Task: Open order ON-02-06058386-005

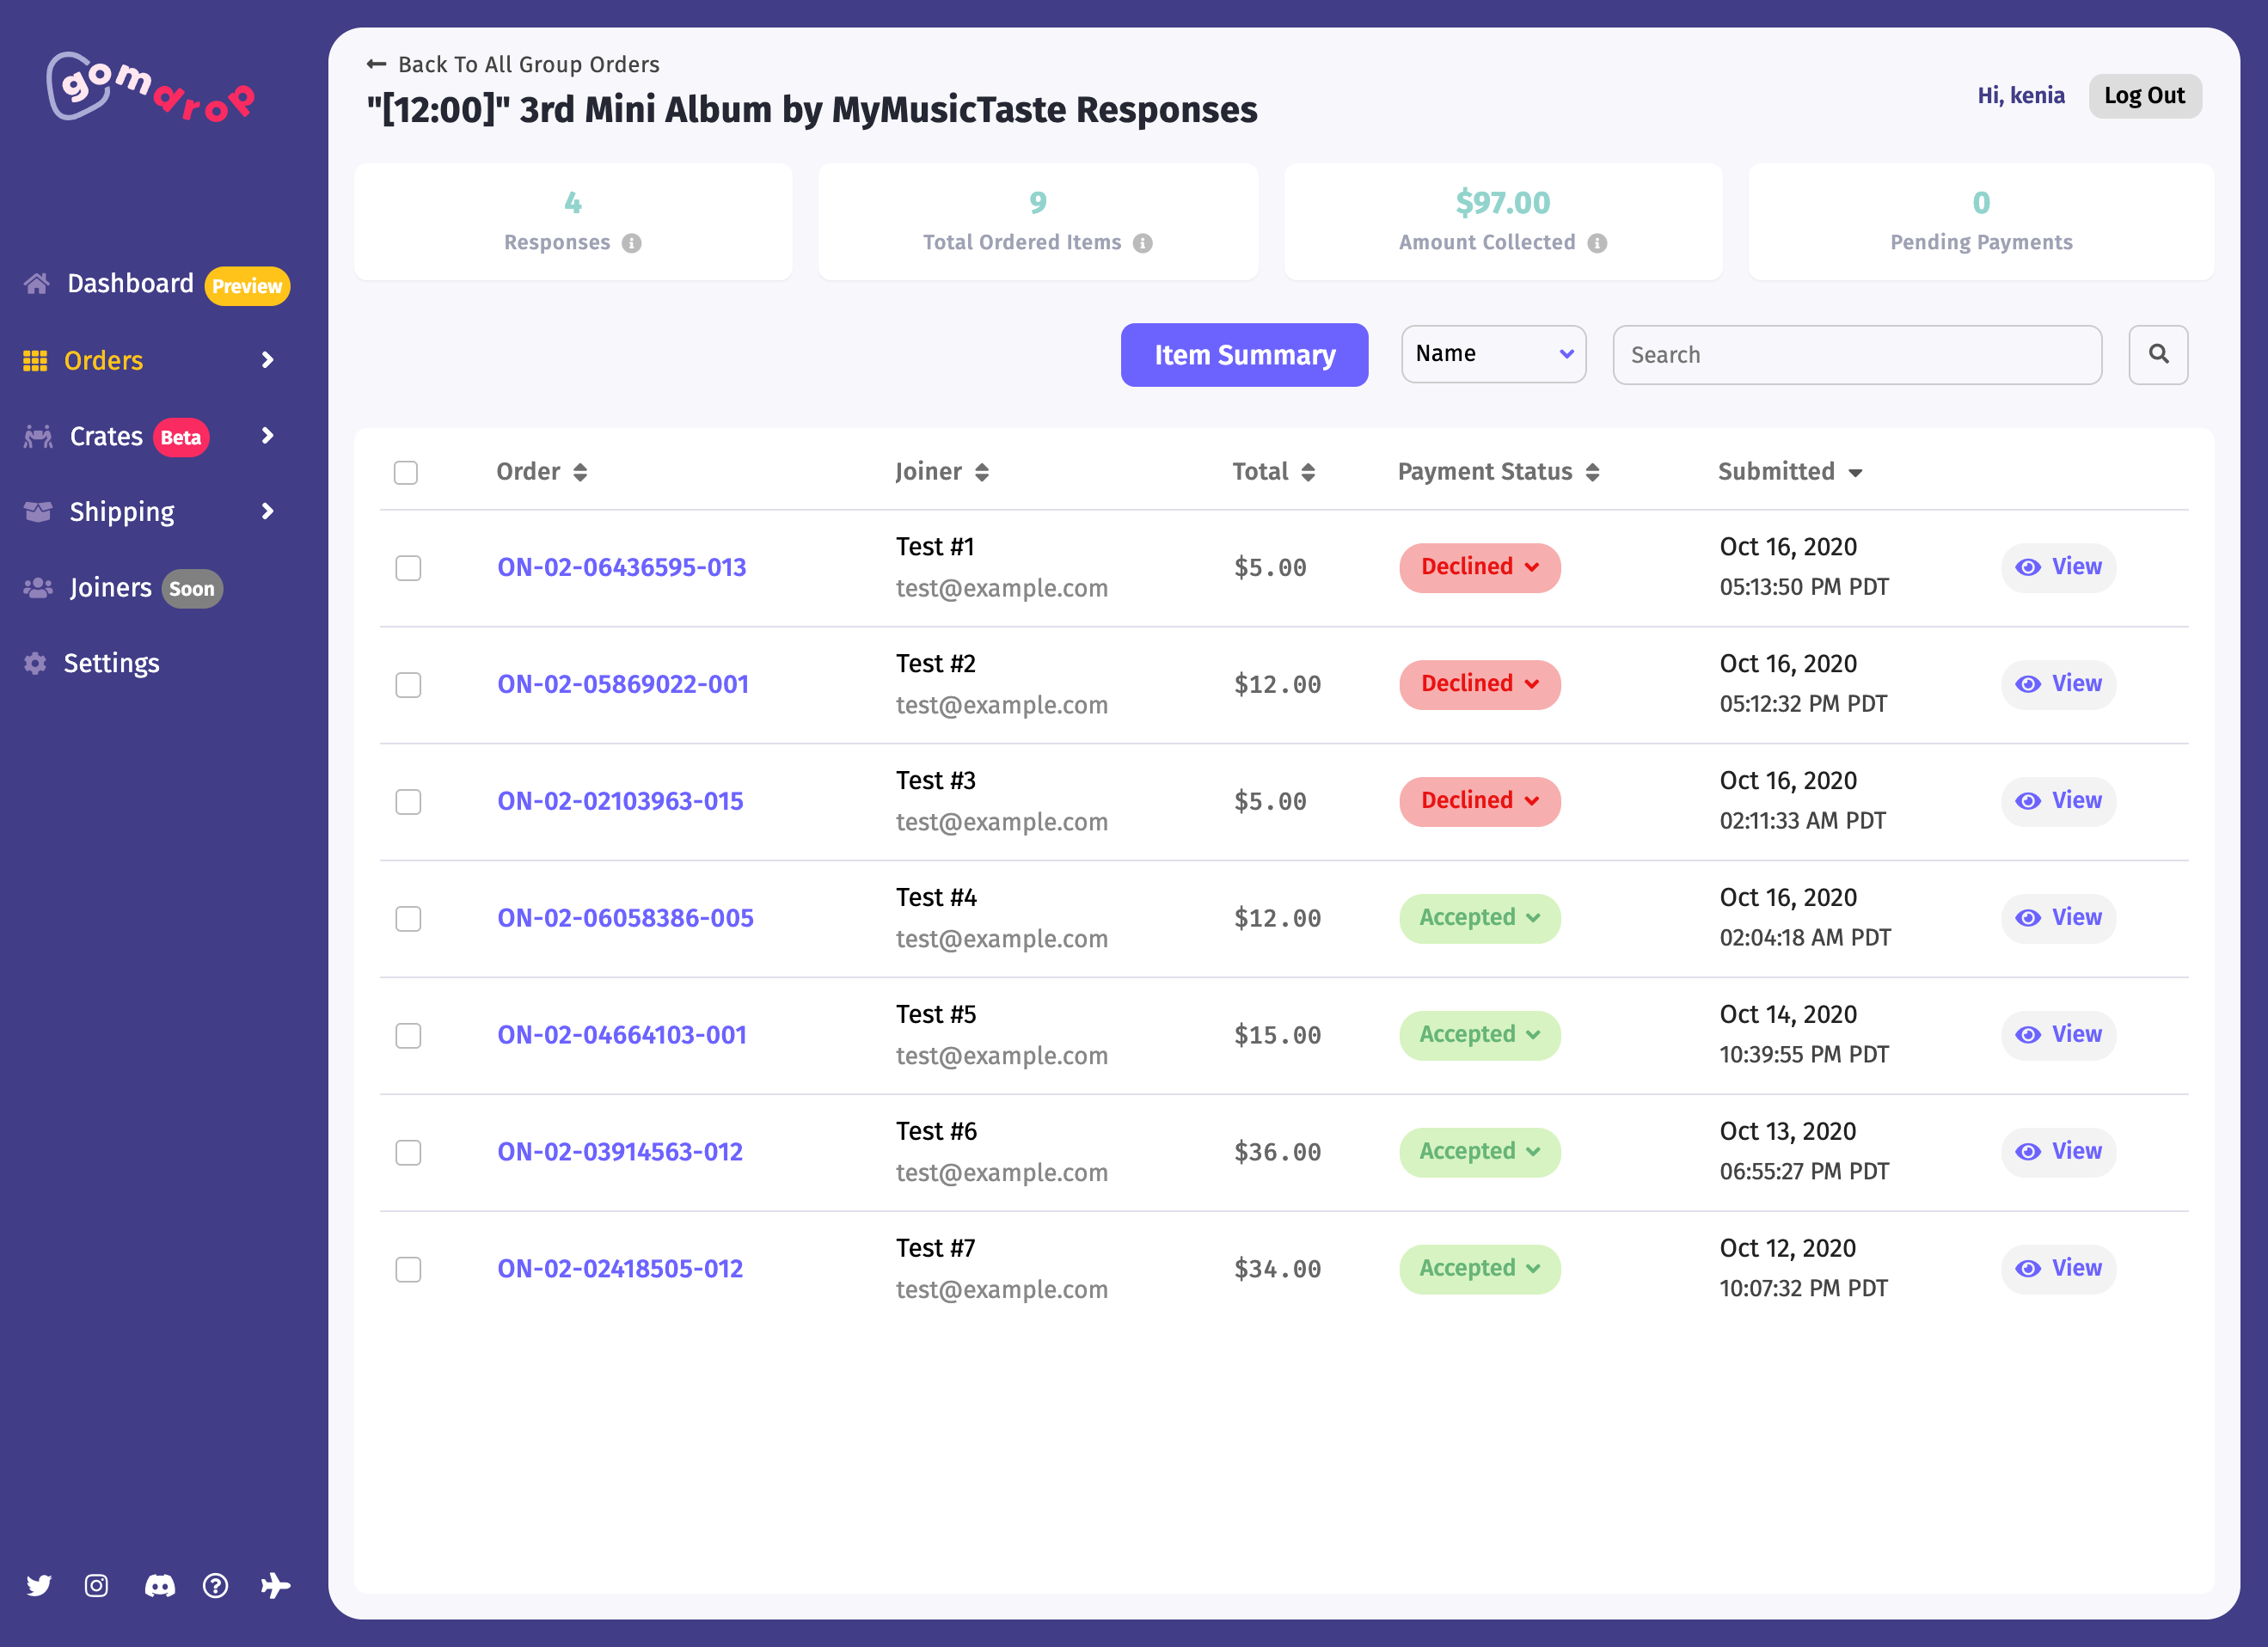Action: click(626, 919)
